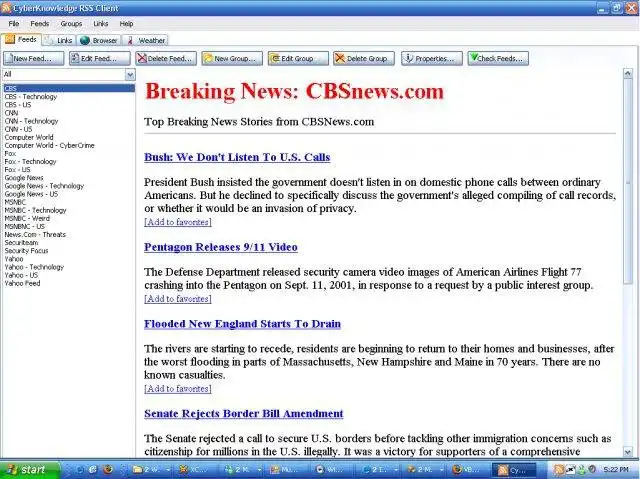
Task: Open the Links menu in menu bar
Action: pyautogui.click(x=100, y=24)
